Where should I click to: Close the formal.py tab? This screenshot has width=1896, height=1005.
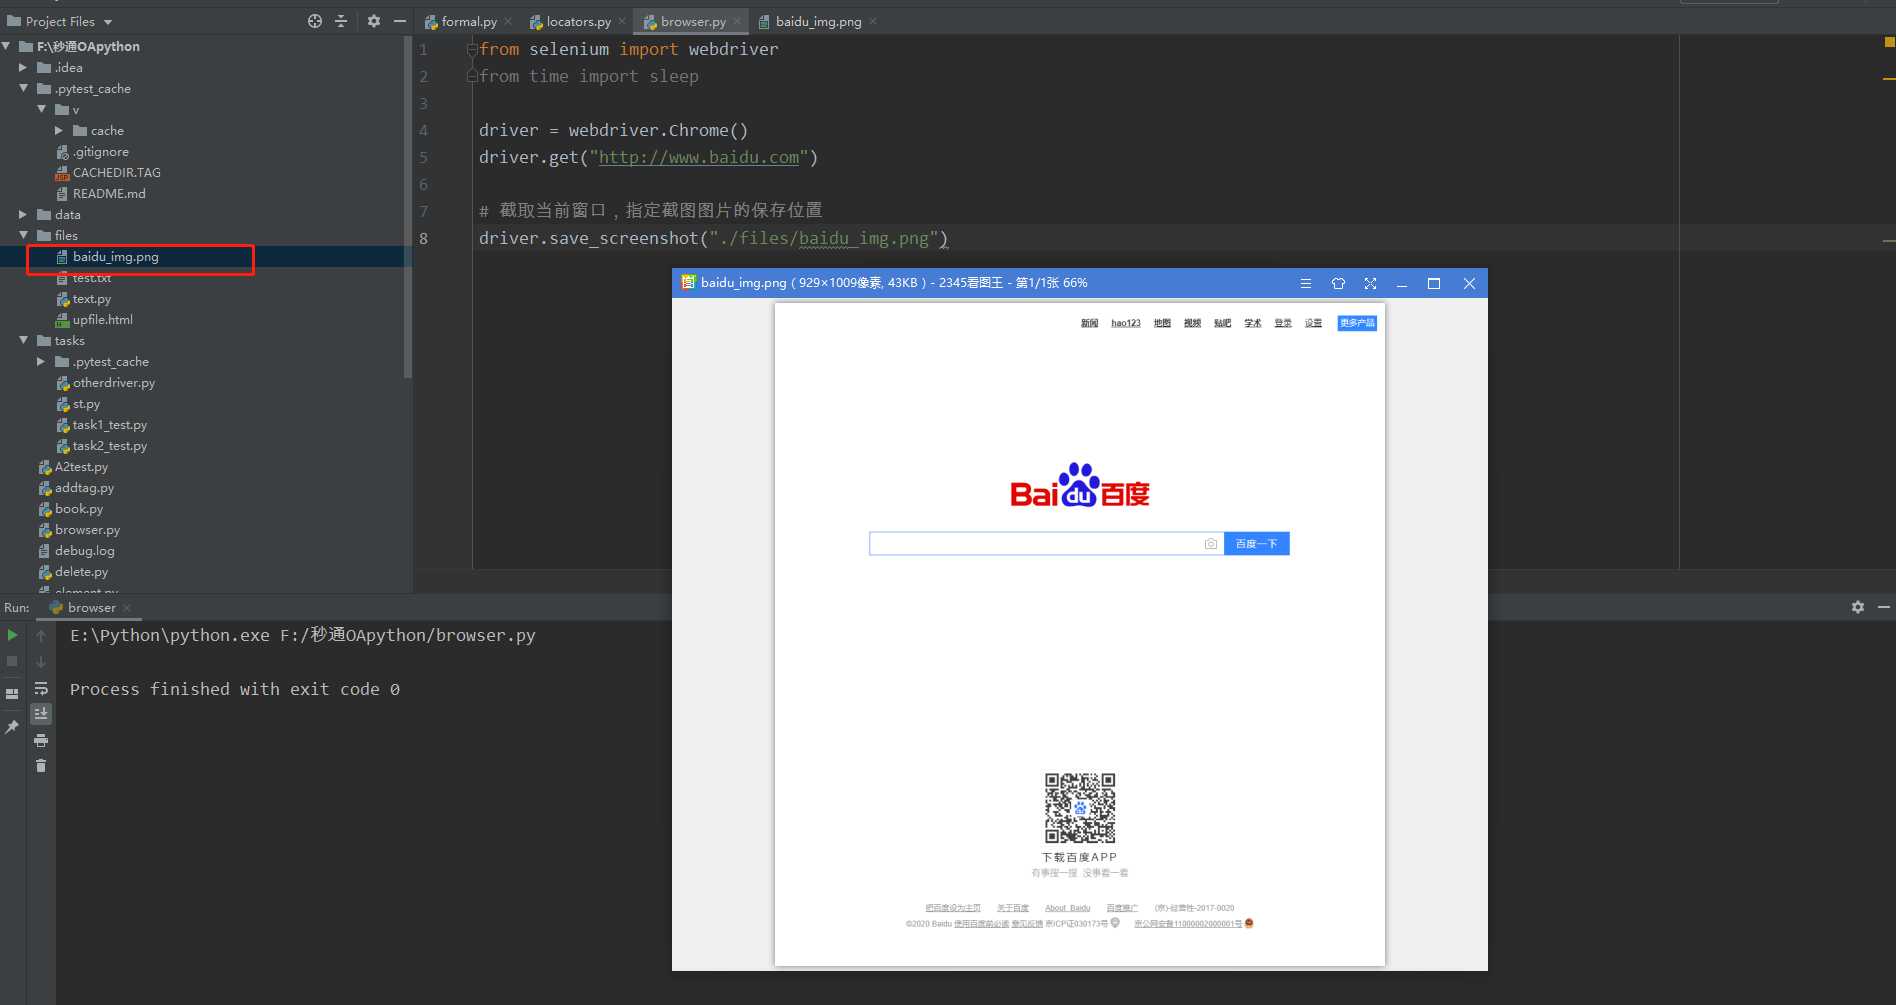point(508,21)
